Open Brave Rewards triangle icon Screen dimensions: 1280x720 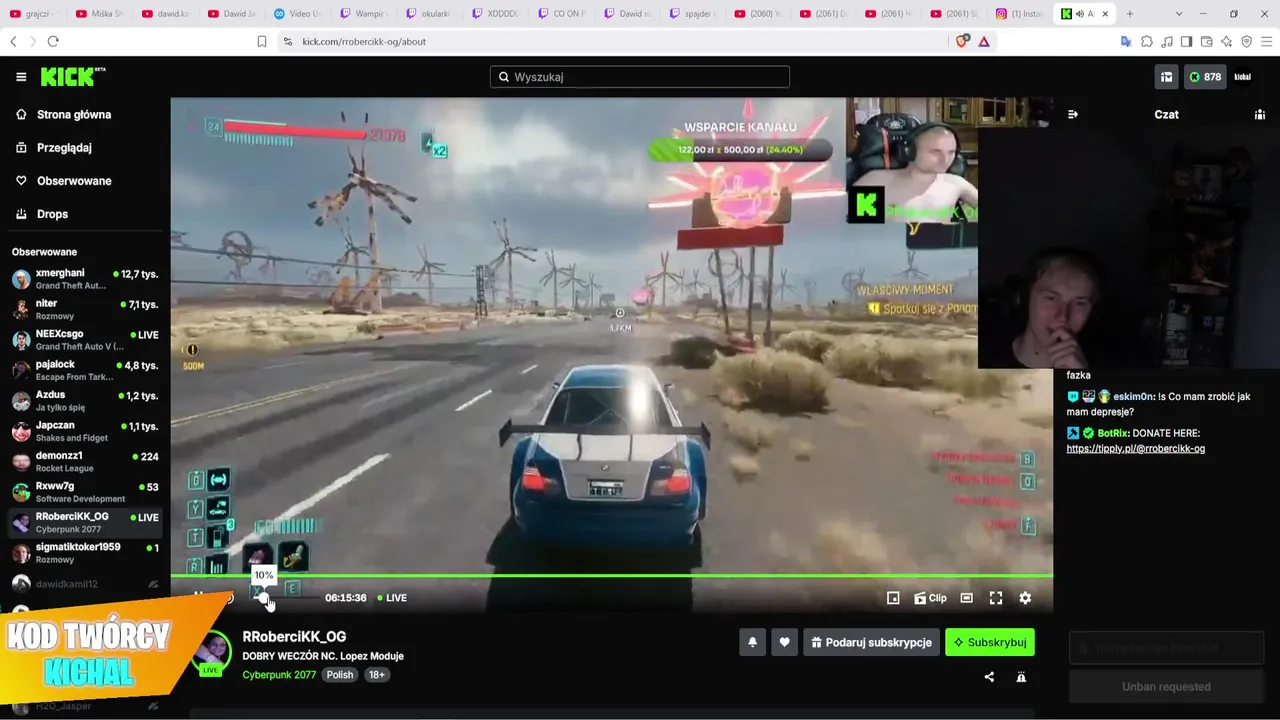point(984,41)
